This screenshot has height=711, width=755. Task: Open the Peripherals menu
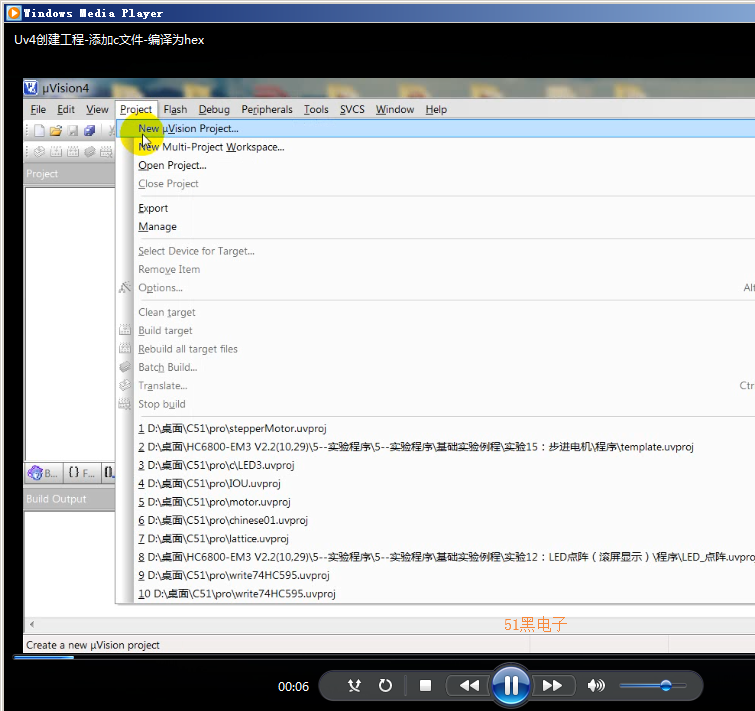pos(267,110)
